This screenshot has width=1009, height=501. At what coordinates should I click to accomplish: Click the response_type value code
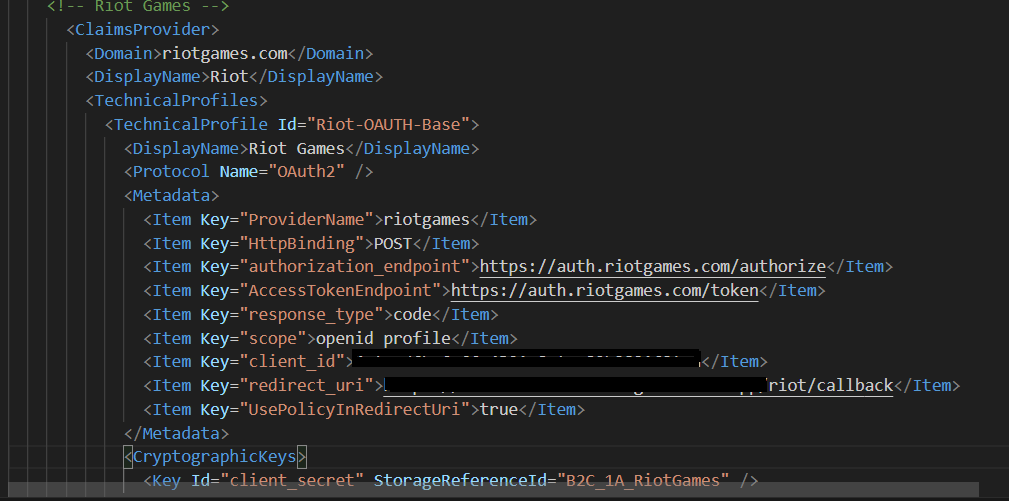click(x=412, y=314)
